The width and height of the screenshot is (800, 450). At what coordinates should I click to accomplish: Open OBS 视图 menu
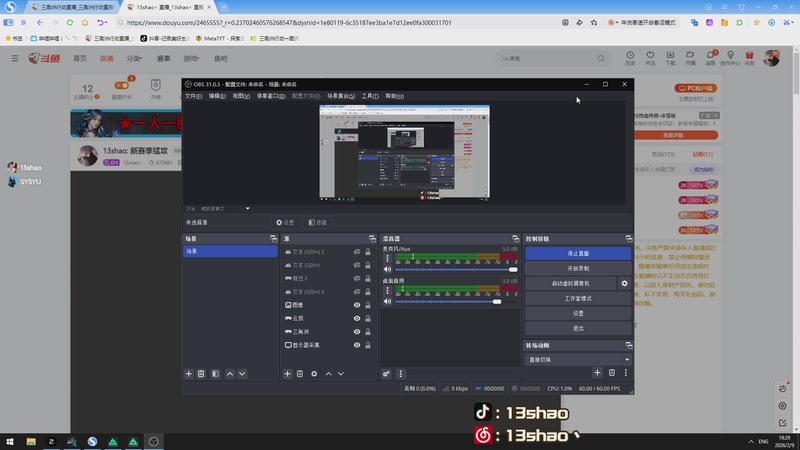pyautogui.click(x=241, y=96)
